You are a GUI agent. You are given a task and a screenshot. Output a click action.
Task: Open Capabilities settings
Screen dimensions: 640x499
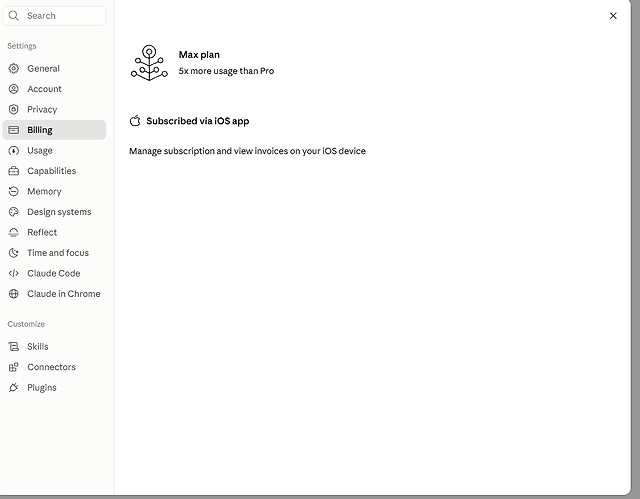click(54, 171)
